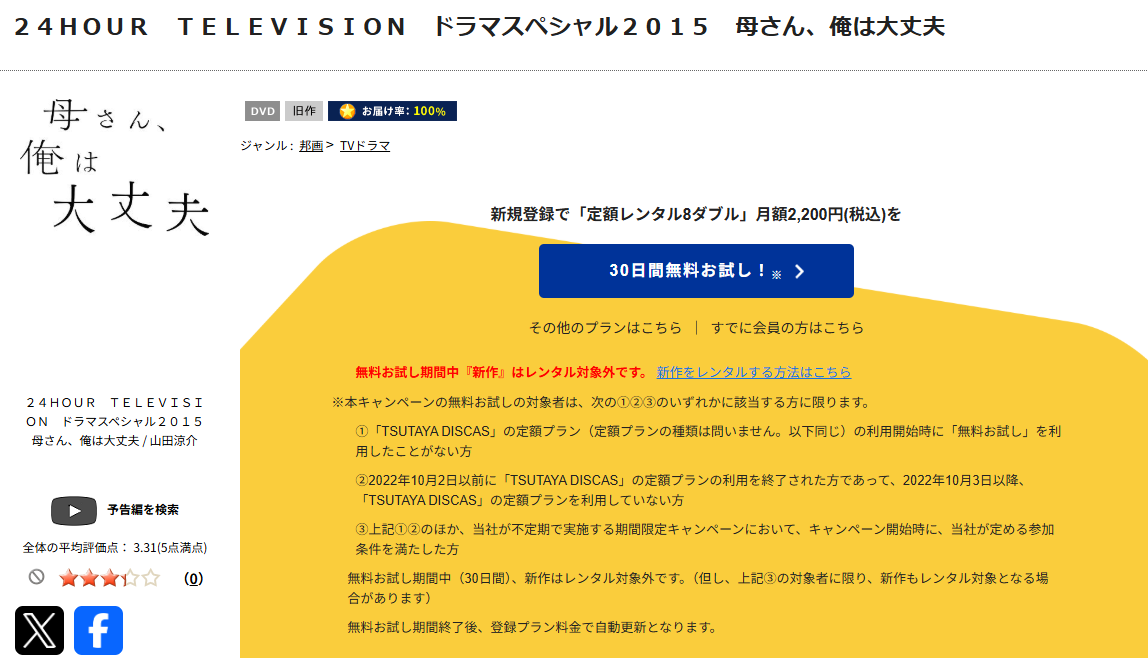This screenshot has height=658, width=1148.
Task: Open the 邦画 genre link
Action: [311, 146]
